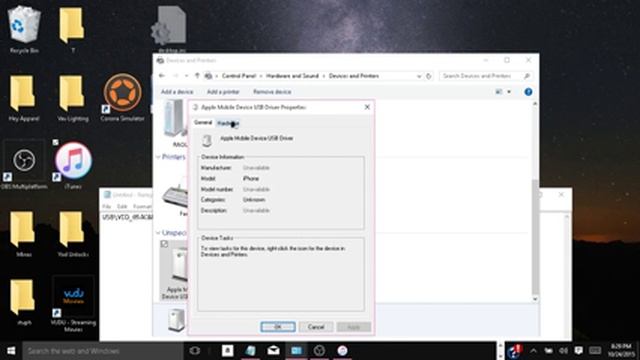Open the Yod Unlock folder
This screenshot has width=640, height=360.
[73, 233]
